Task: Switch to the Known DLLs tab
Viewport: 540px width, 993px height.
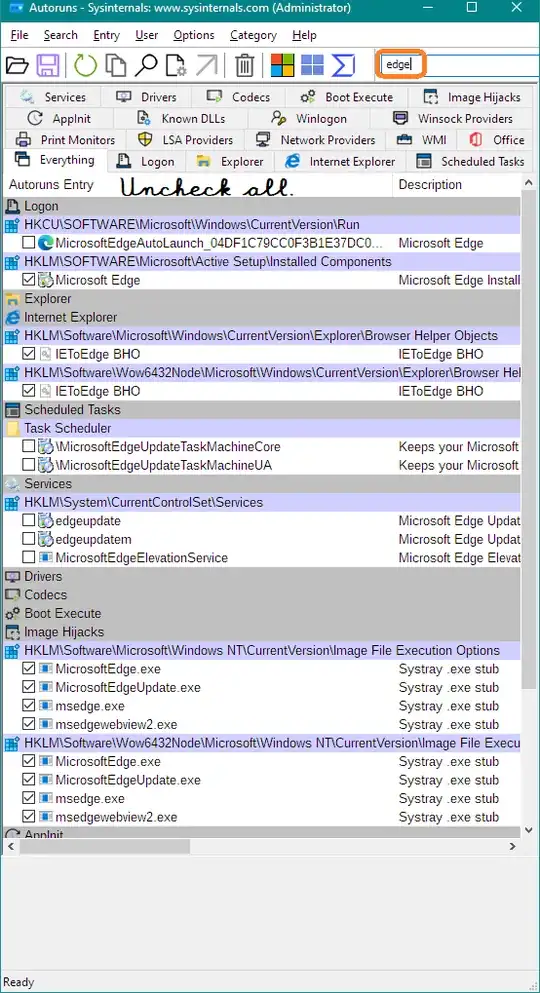Action: [181, 118]
